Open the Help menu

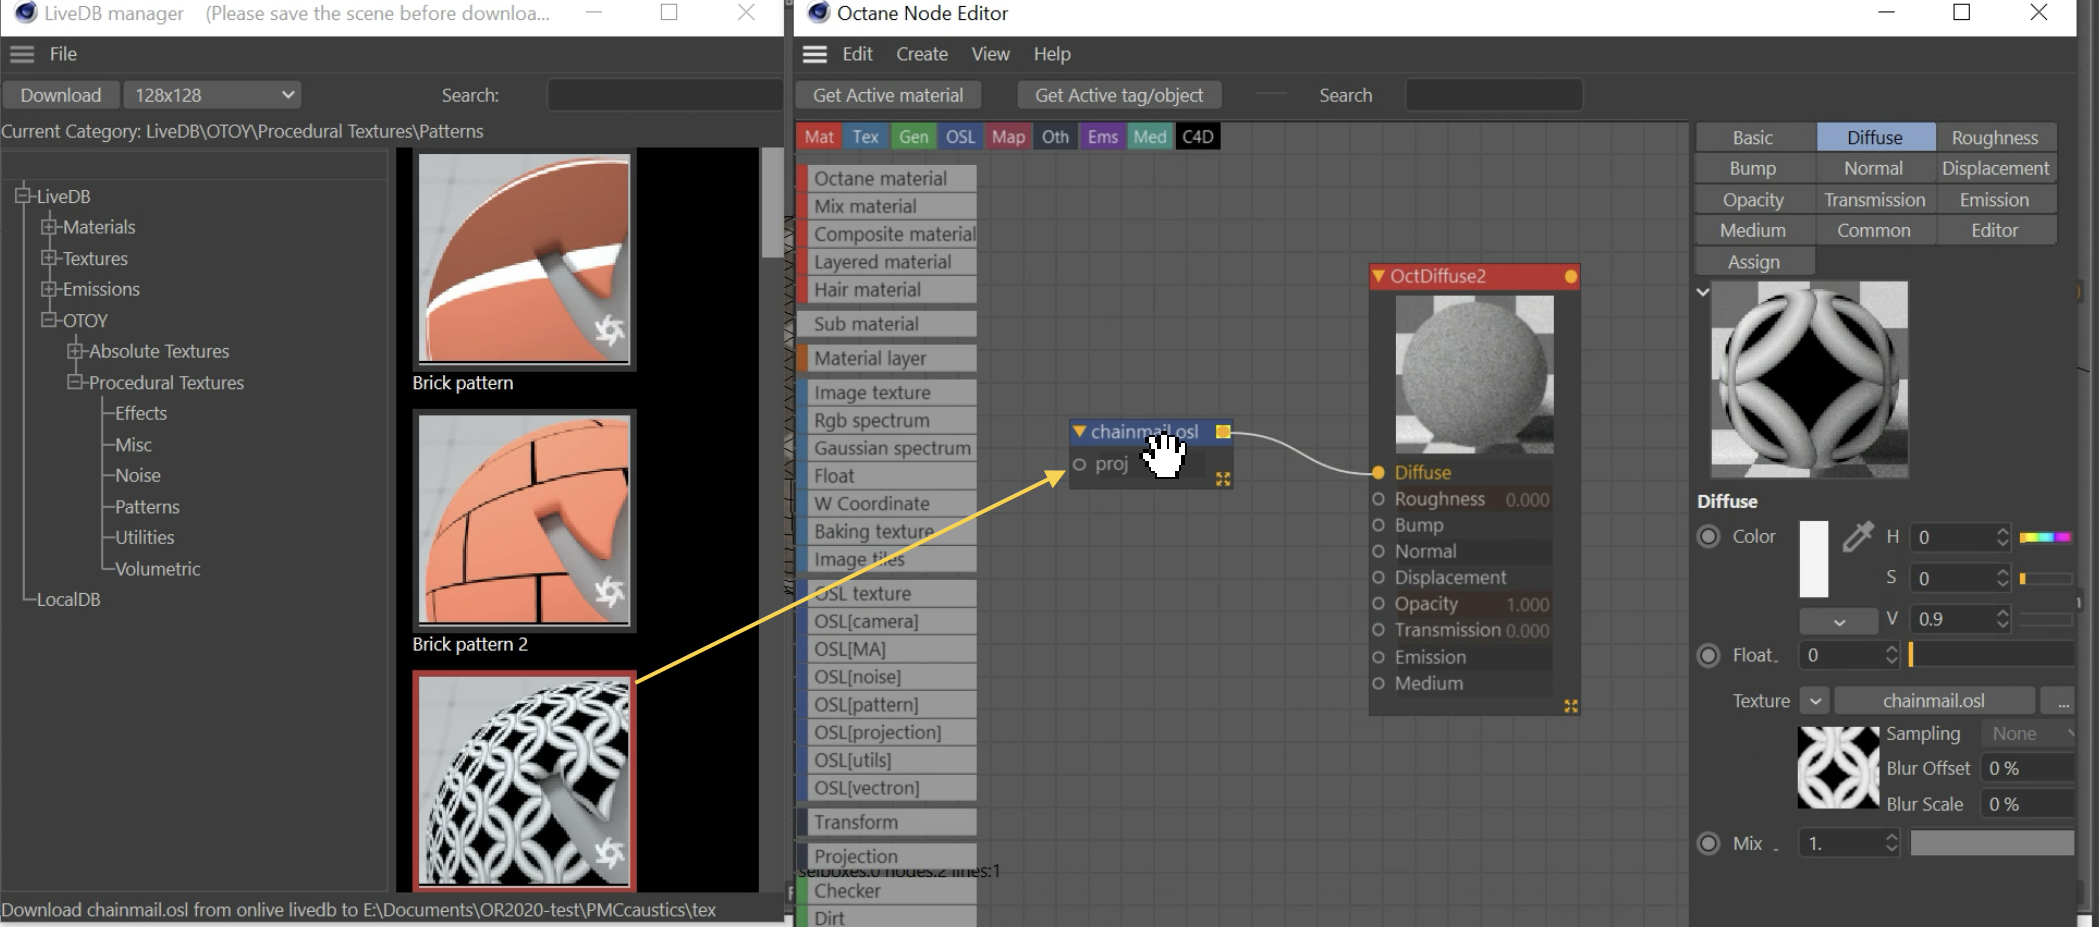tap(1051, 54)
